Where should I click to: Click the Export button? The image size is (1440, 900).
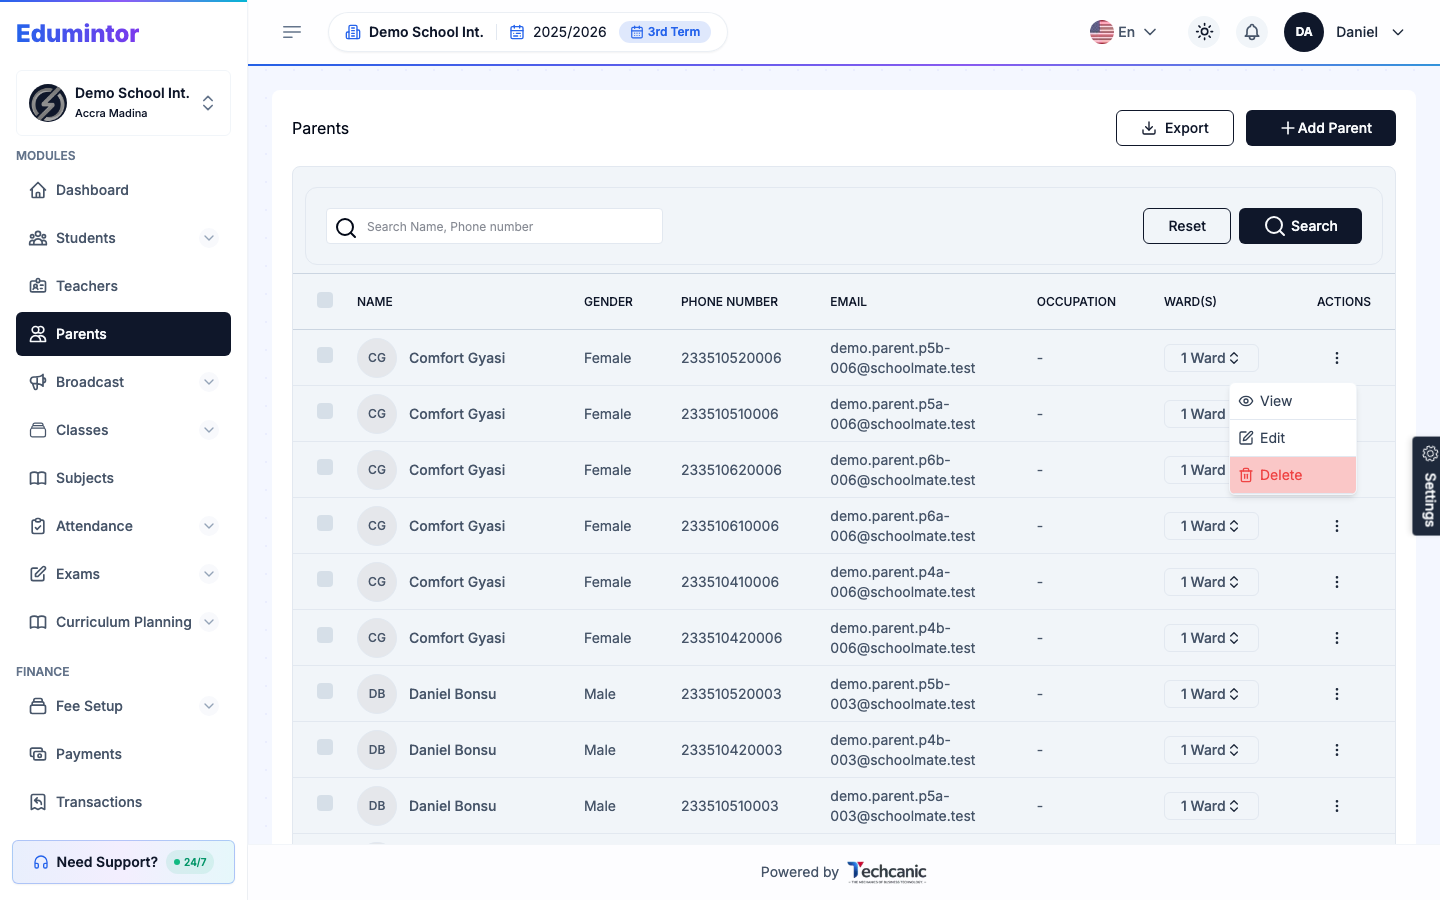point(1175,128)
